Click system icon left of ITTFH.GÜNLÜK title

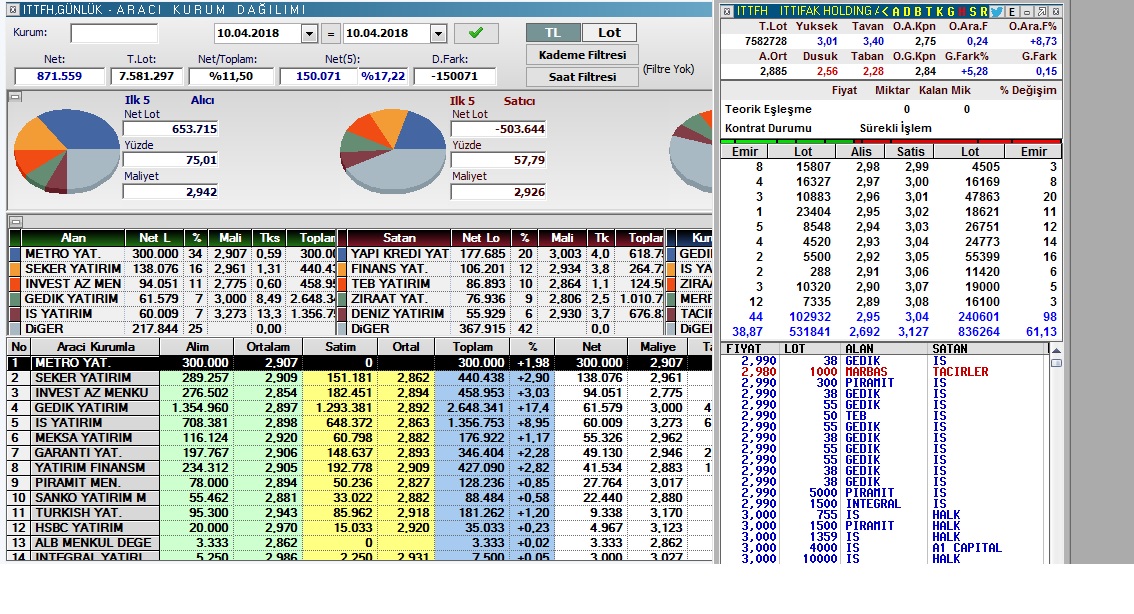click(x=12, y=10)
